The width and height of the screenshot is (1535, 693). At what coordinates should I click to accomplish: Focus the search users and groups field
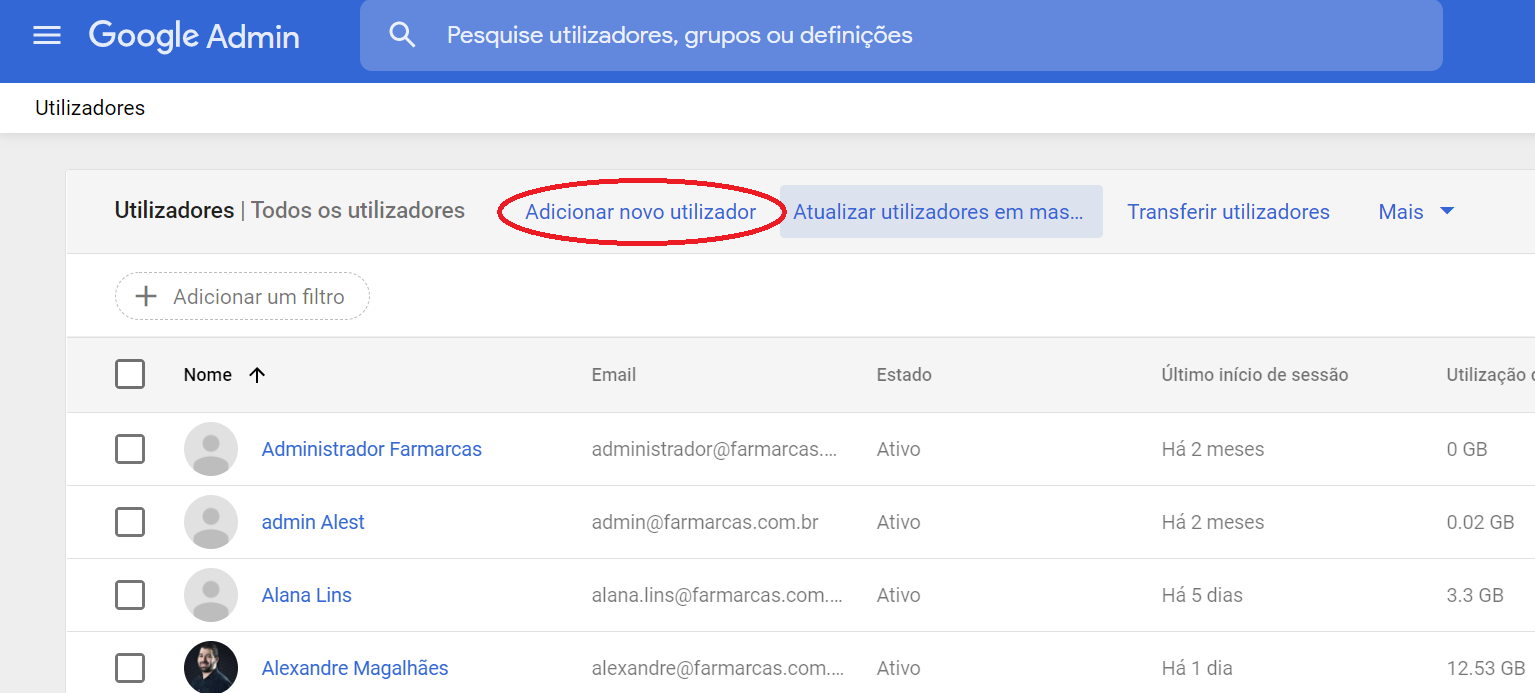coord(900,36)
